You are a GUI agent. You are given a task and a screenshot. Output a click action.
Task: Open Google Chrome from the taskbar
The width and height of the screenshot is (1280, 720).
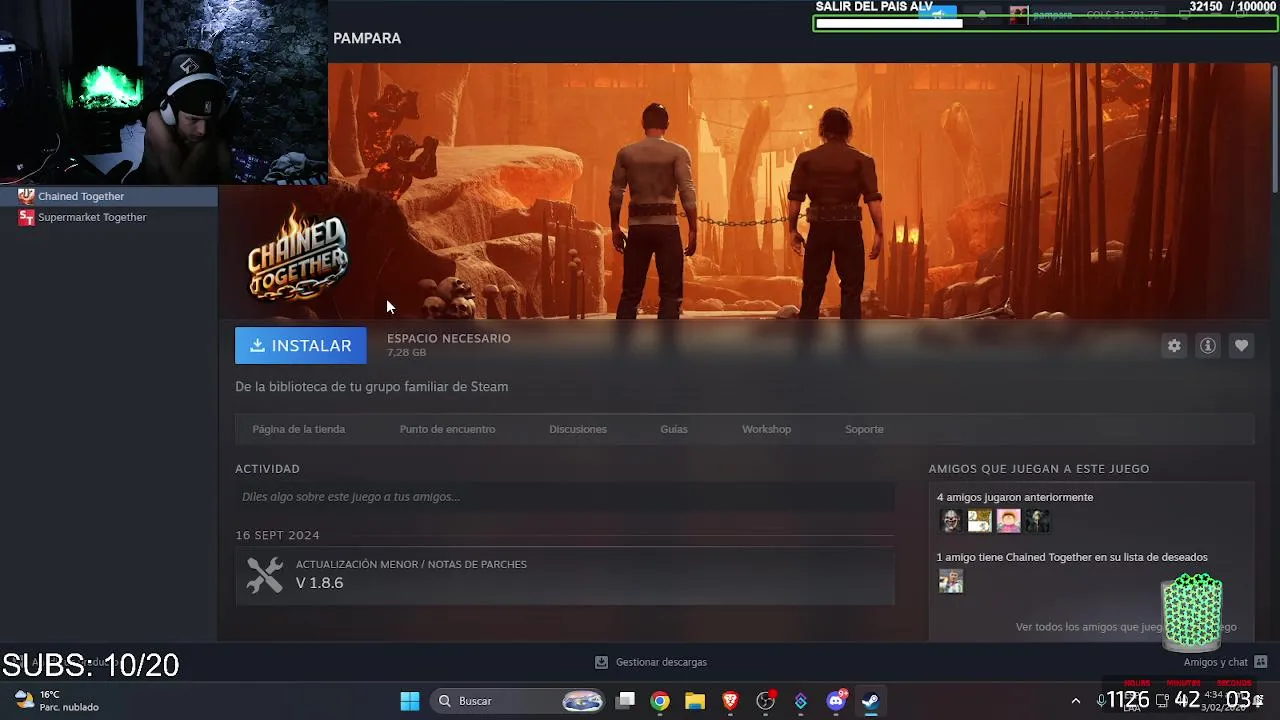660,701
